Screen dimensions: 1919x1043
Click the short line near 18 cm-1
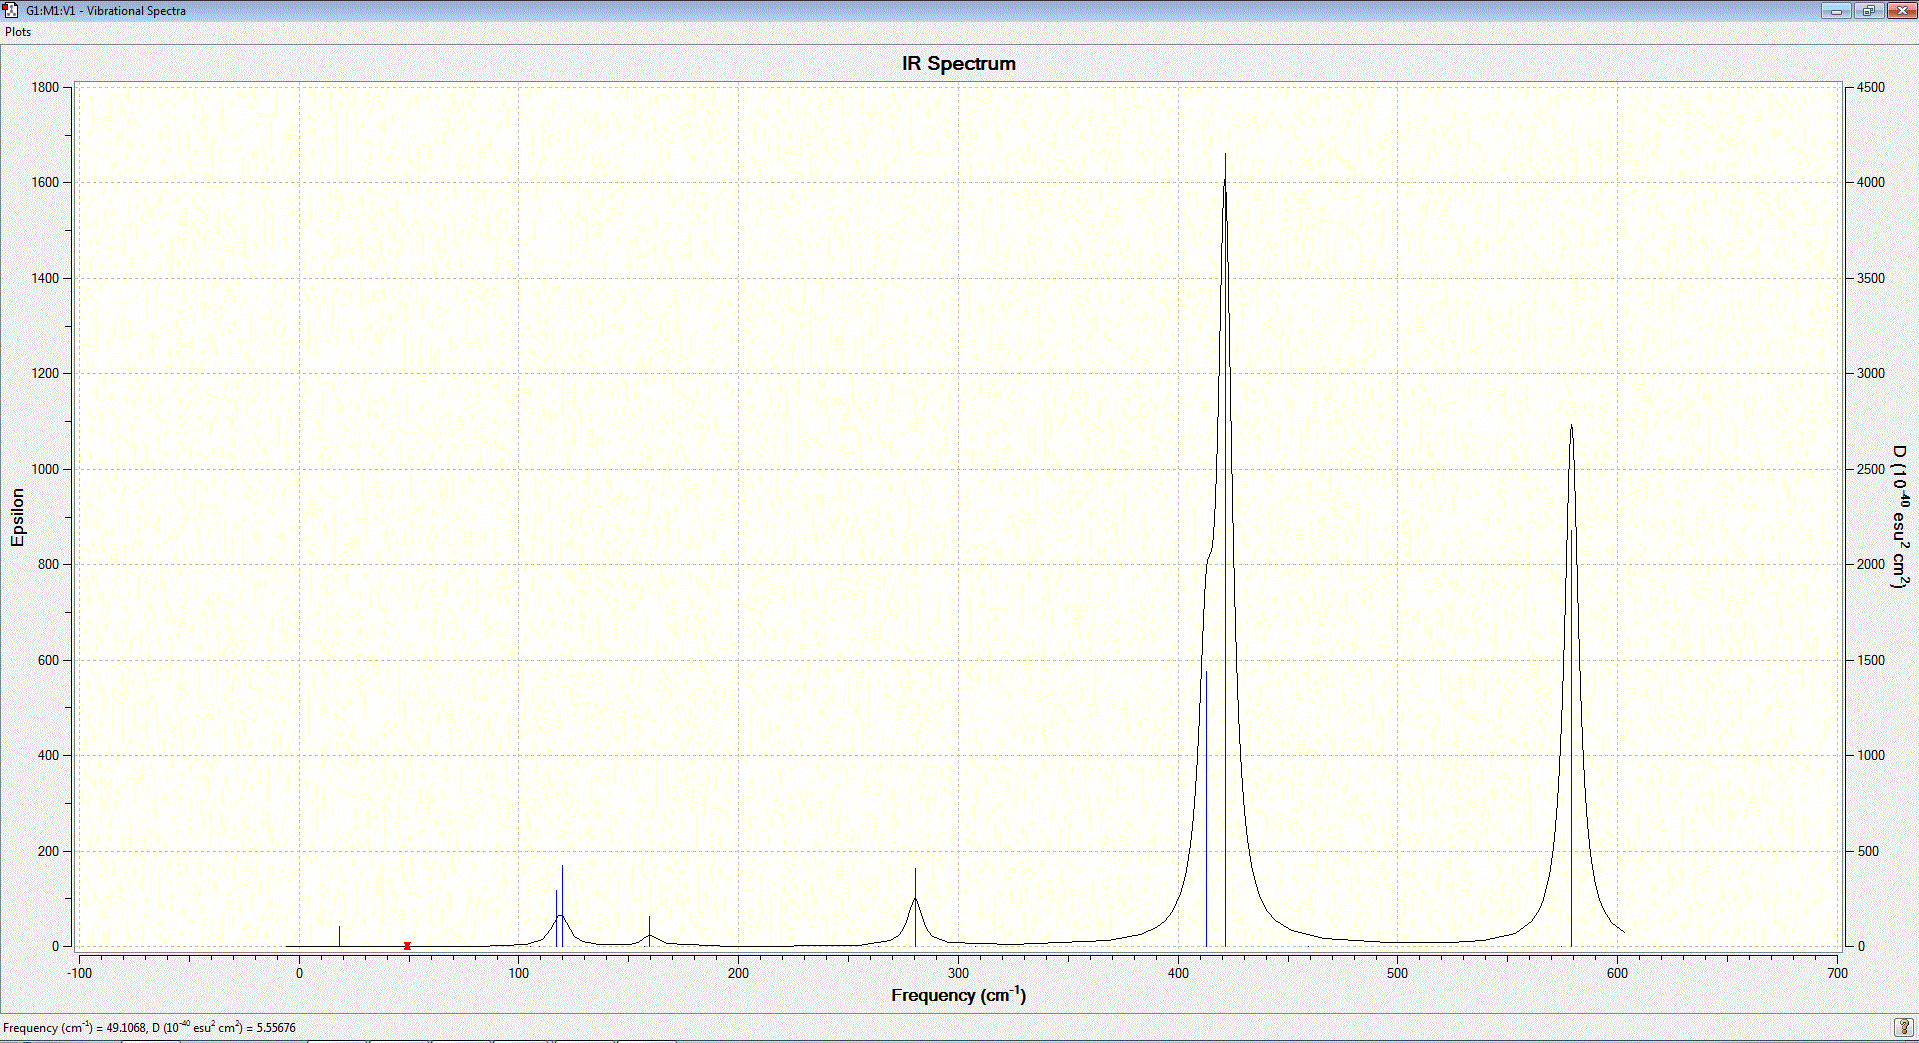coord(339,936)
